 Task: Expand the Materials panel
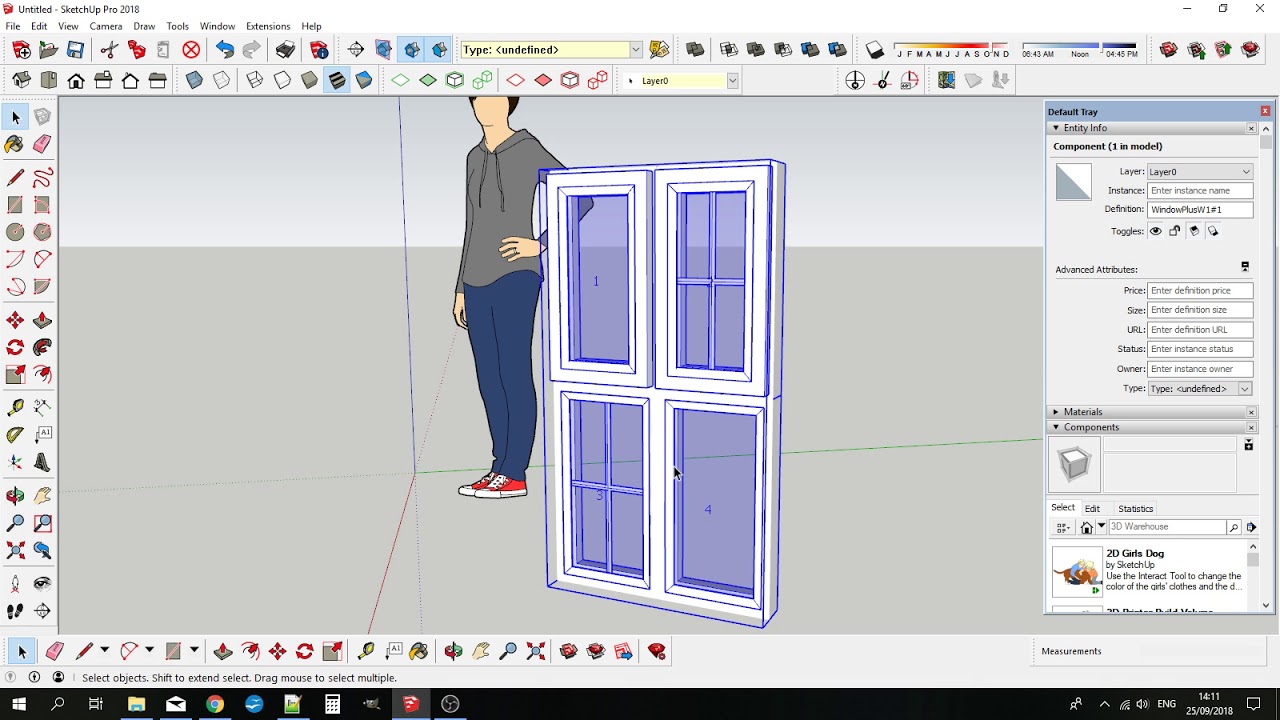point(1055,412)
